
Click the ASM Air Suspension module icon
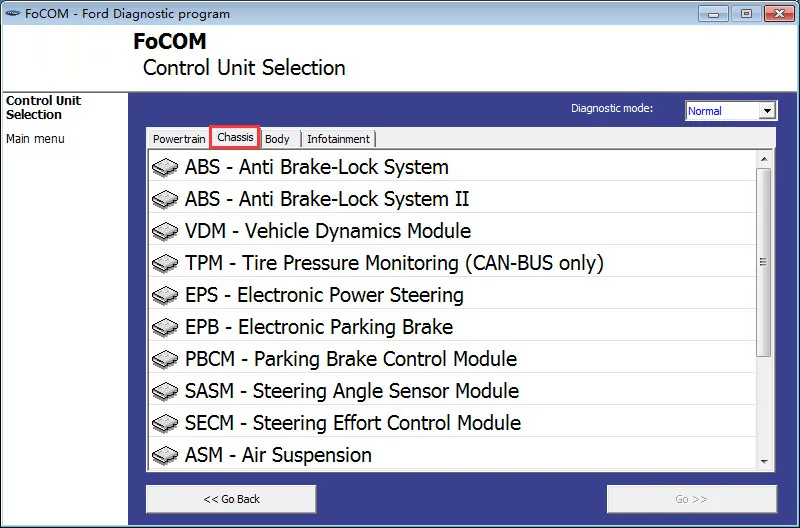pos(165,456)
